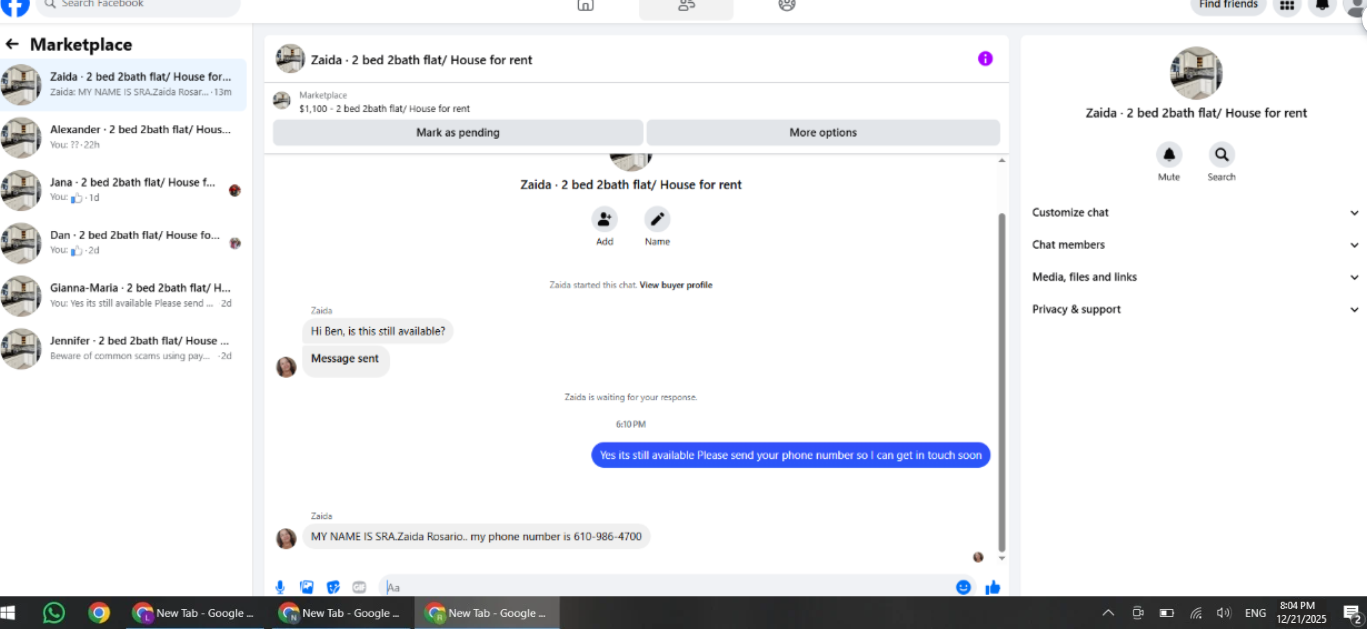Open WhatsApp from the taskbar
This screenshot has height=629, width=1367.
tap(54, 613)
